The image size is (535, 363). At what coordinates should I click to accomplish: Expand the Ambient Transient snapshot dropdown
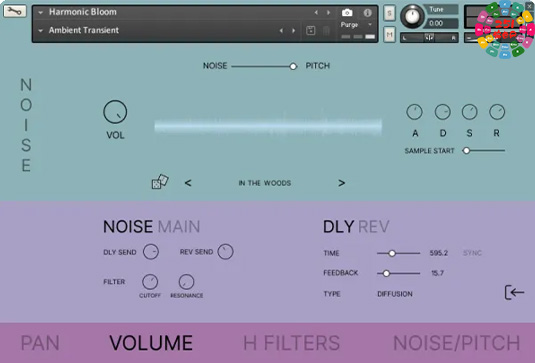pos(41,30)
